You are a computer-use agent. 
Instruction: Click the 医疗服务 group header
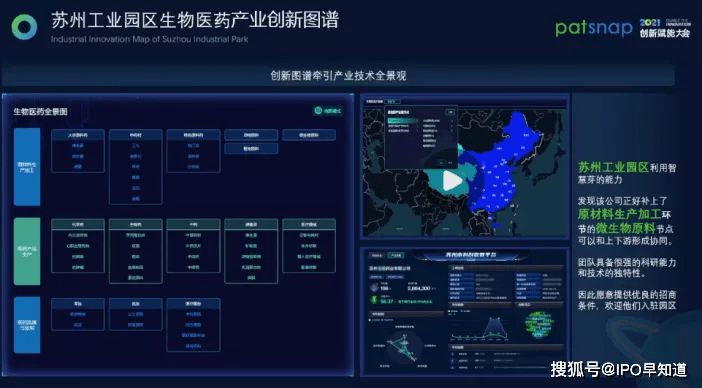pos(193,303)
